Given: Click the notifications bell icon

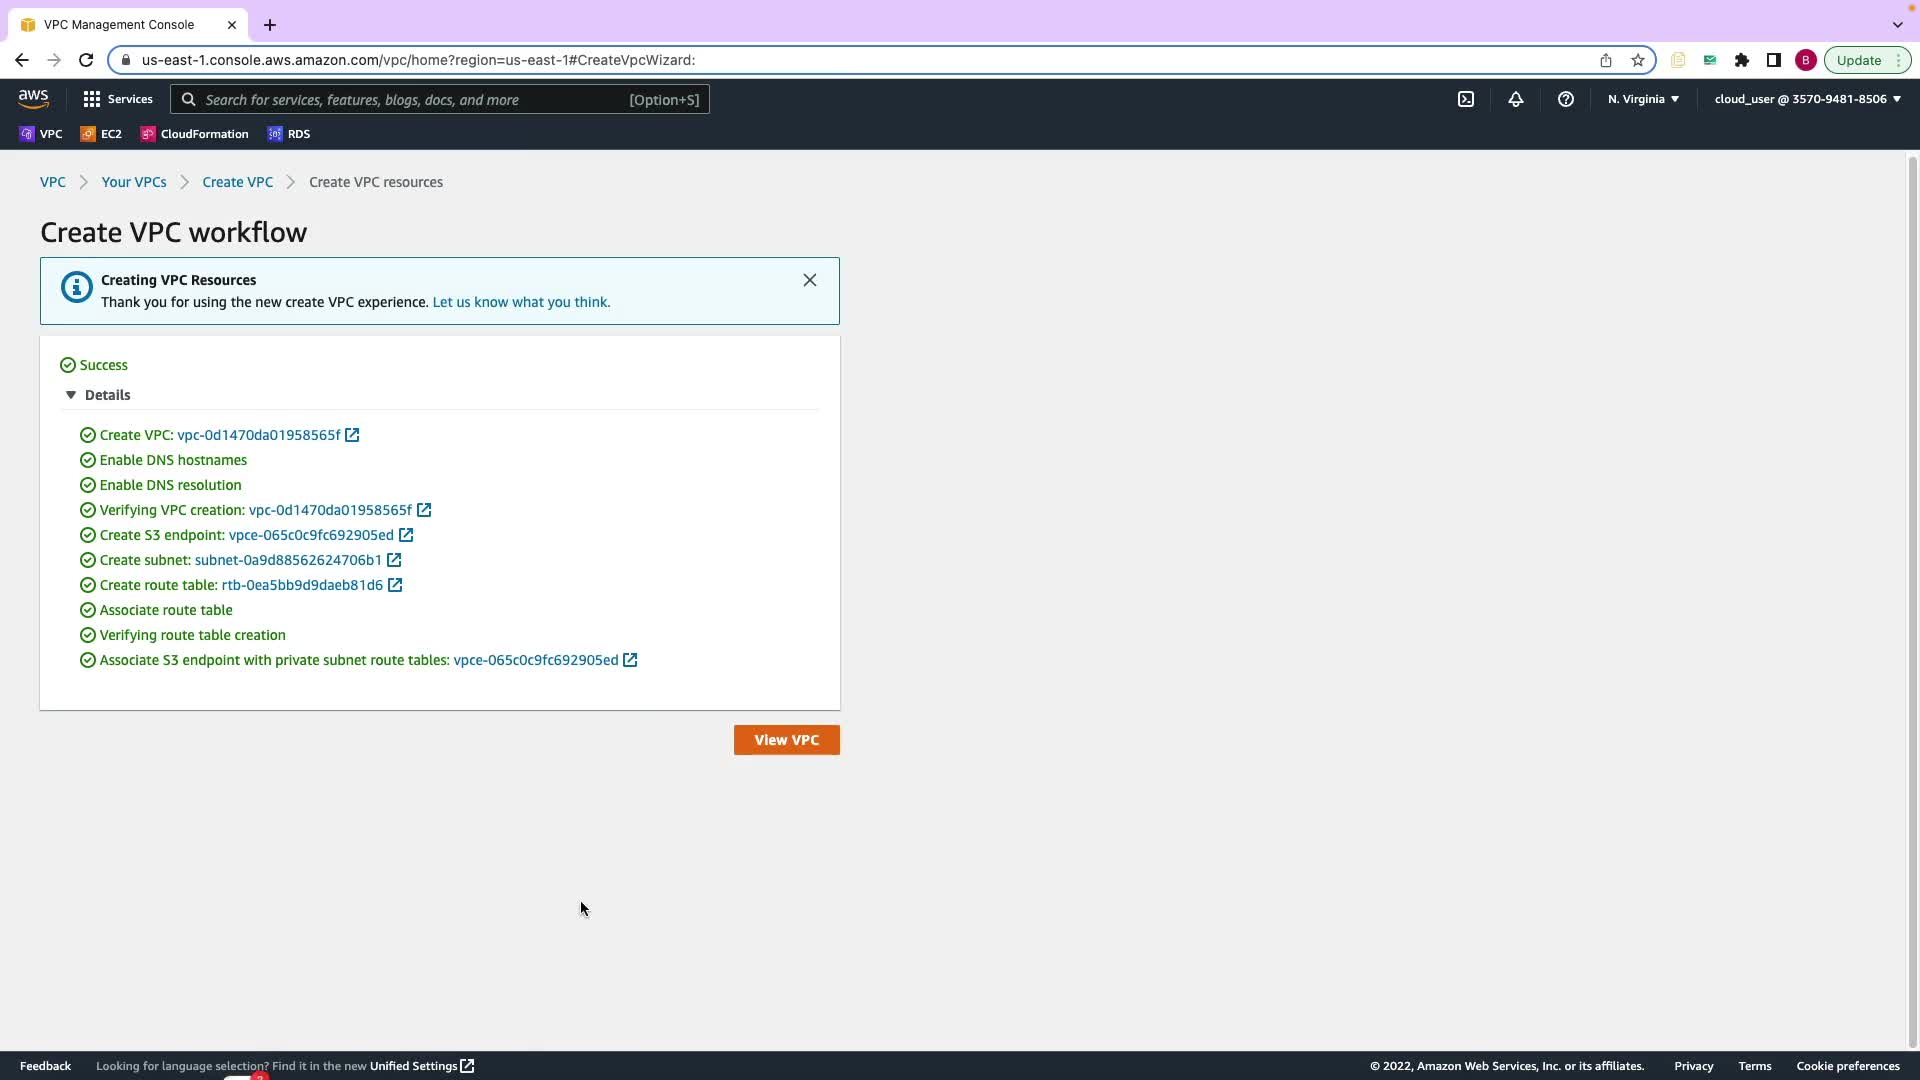Looking at the screenshot, I should 1516,99.
